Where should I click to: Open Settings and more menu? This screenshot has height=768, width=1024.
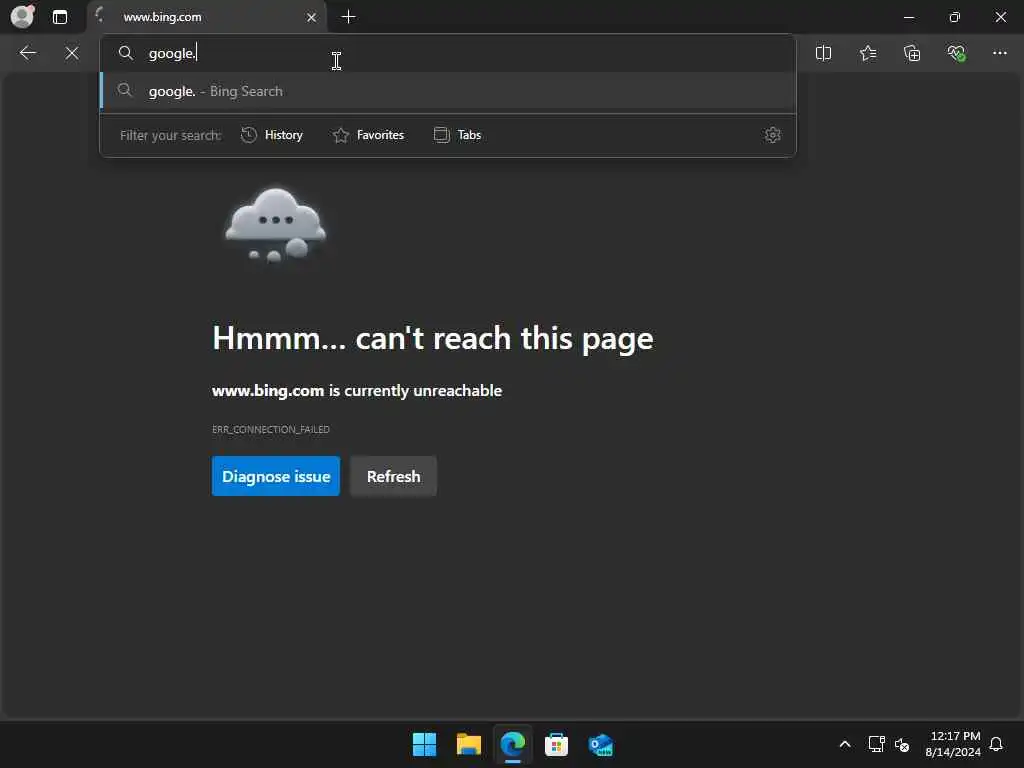point(1000,53)
